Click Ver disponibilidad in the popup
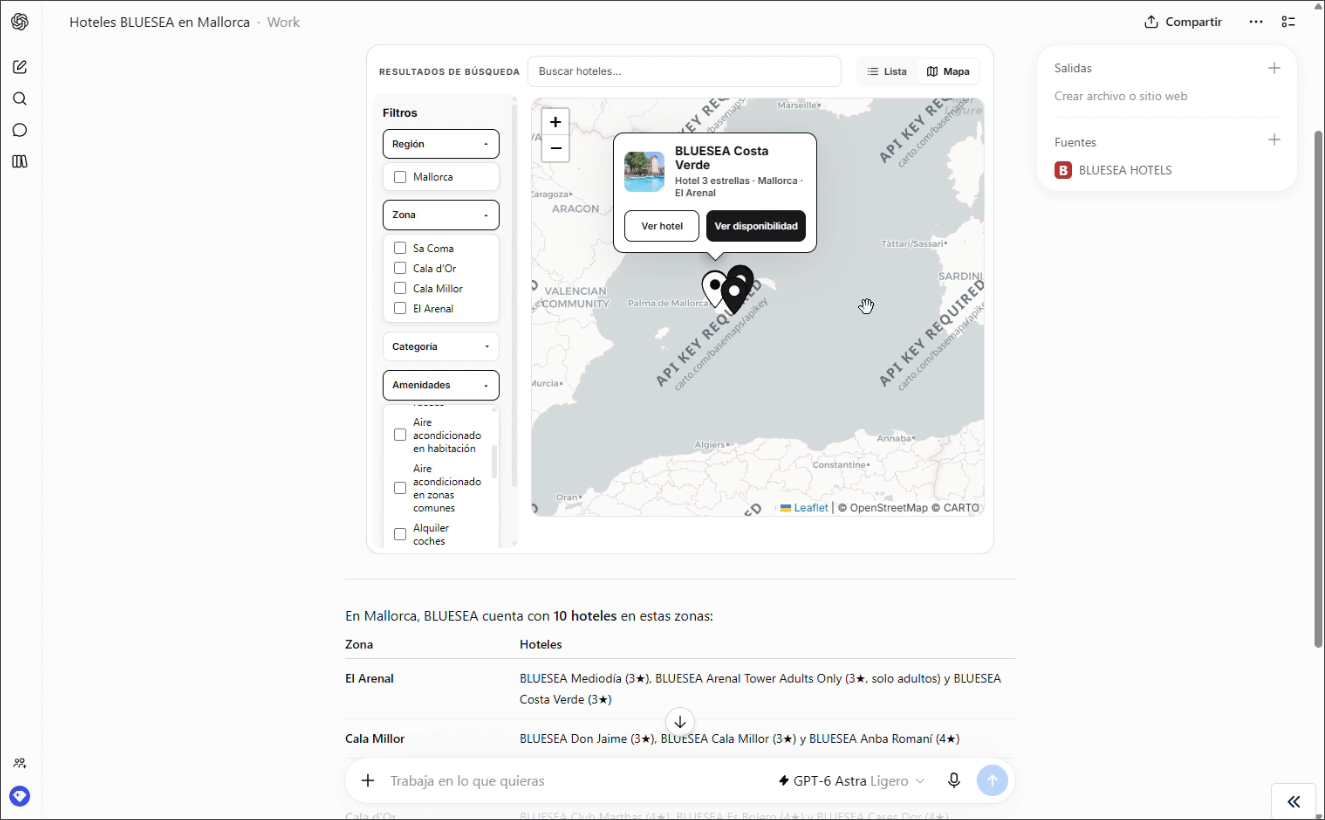1325x820 pixels. (756, 226)
